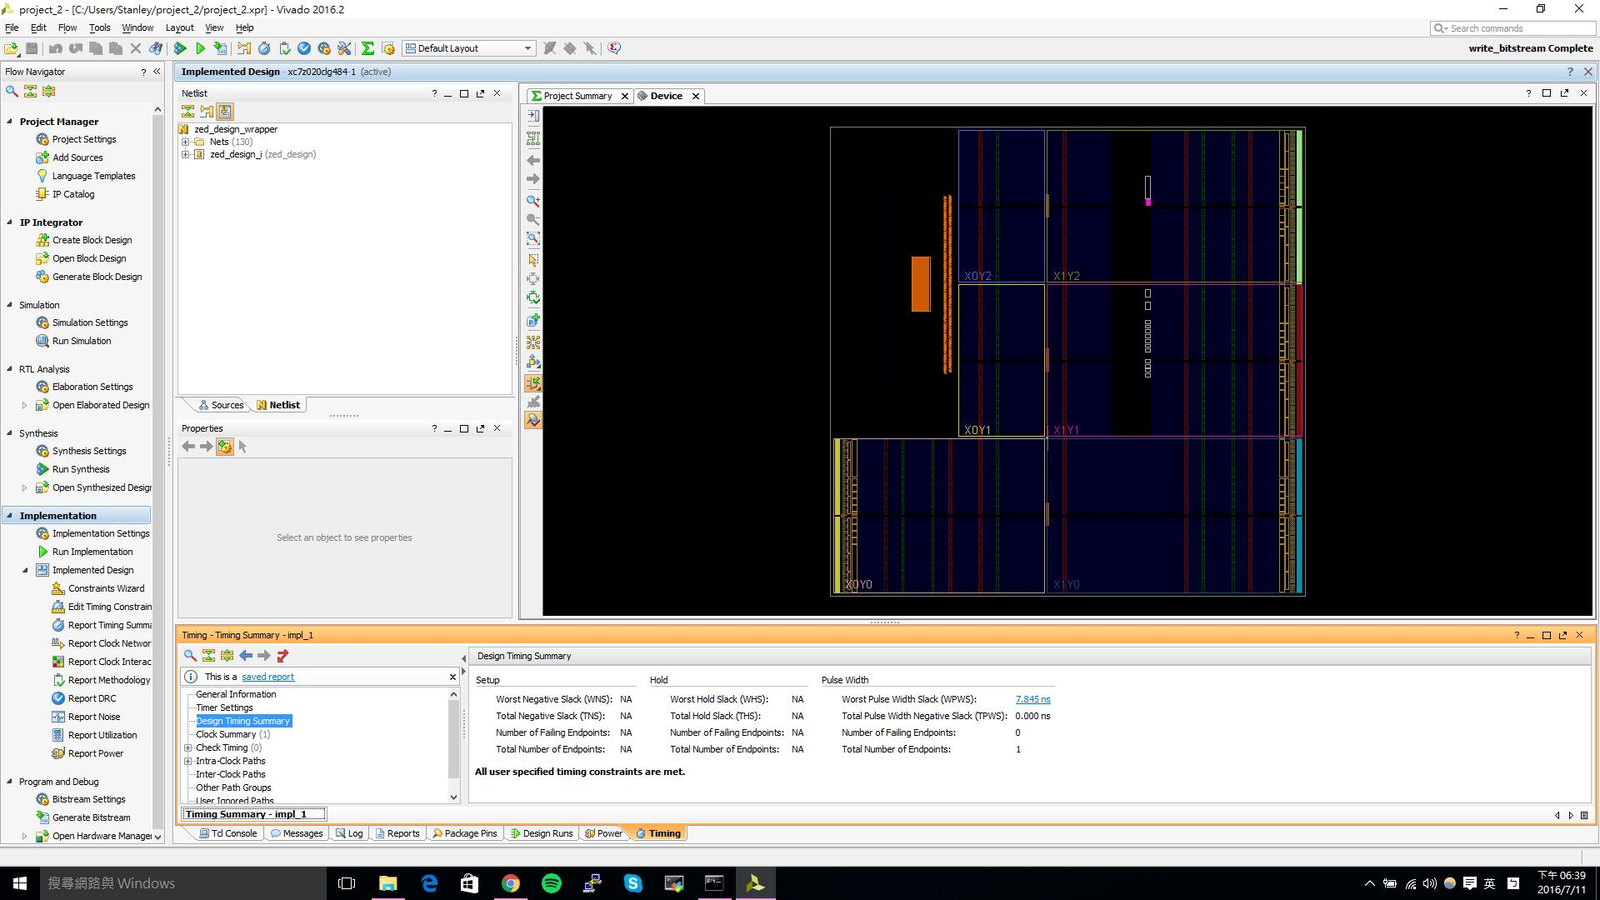Click the Windows Start button
1600x900 pixels.
[19, 883]
